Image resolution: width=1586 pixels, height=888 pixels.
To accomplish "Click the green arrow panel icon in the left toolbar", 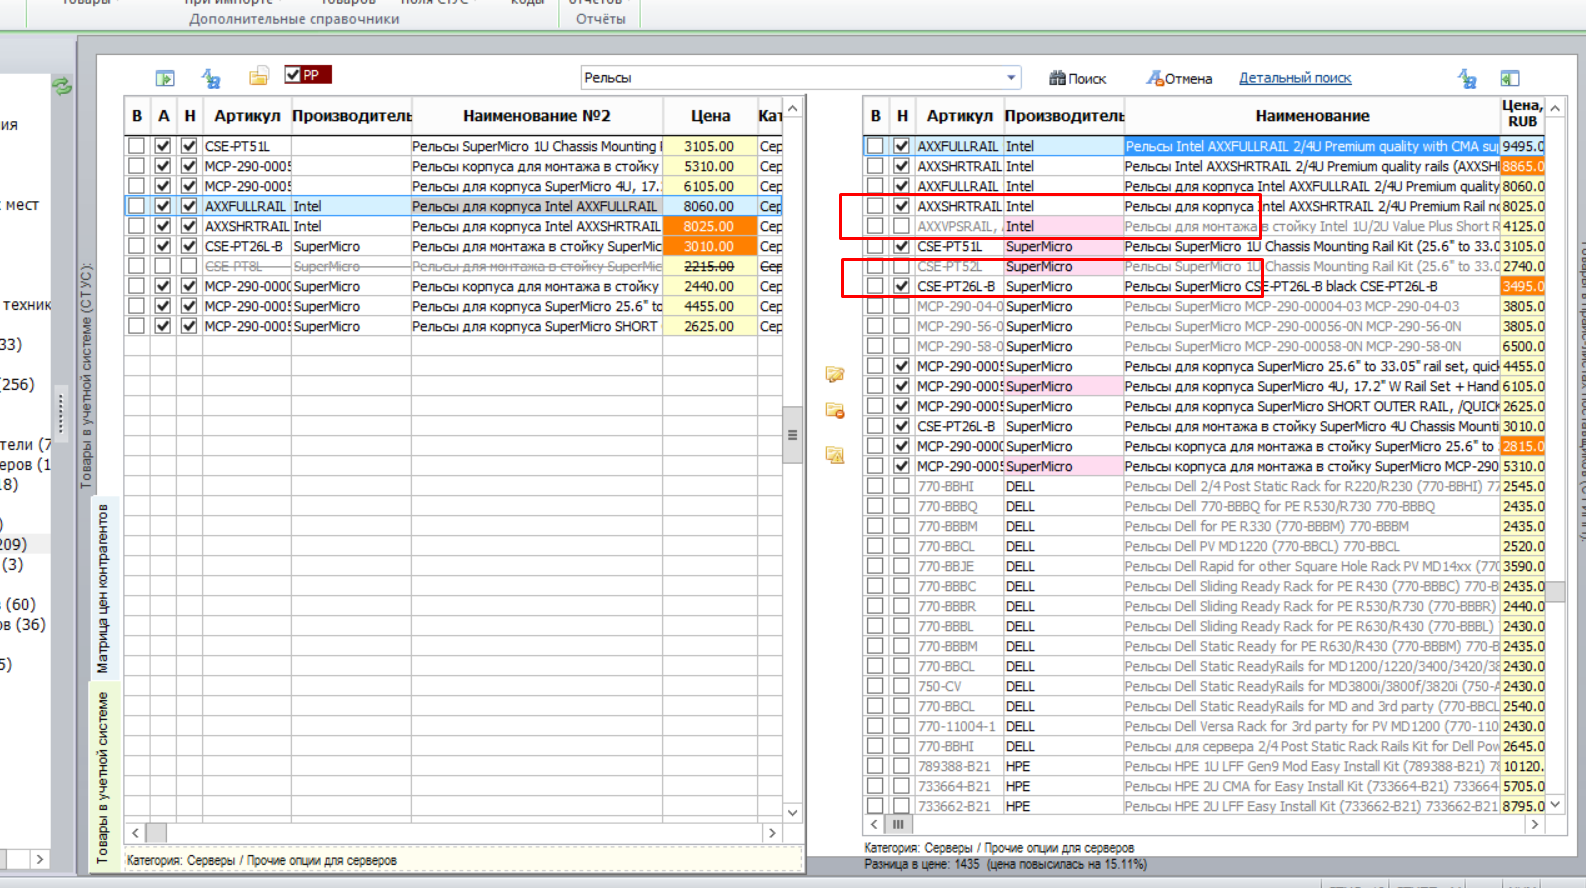I will click(165, 78).
